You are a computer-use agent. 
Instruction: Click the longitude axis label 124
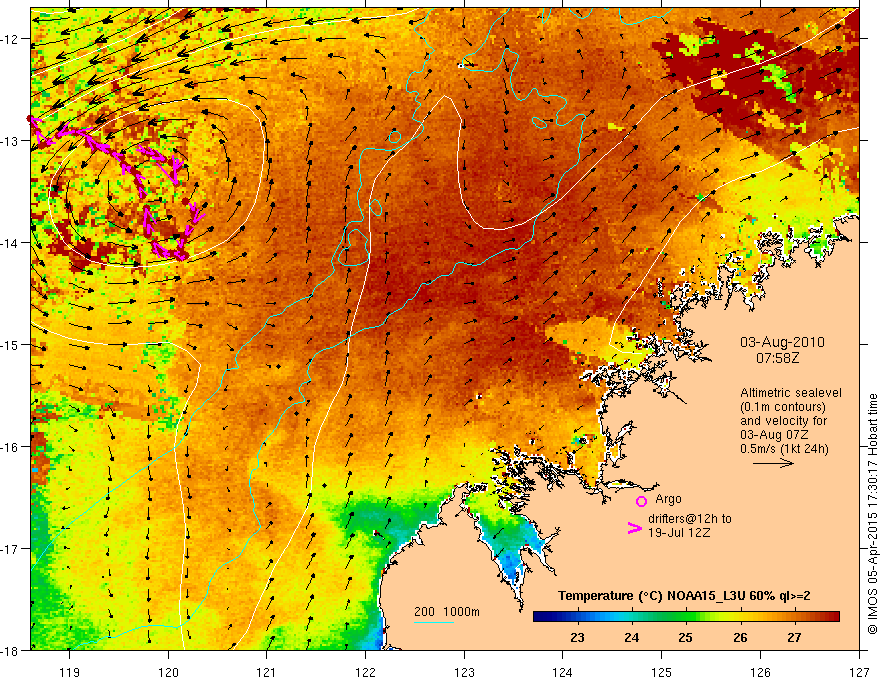click(x=563, y=672)
